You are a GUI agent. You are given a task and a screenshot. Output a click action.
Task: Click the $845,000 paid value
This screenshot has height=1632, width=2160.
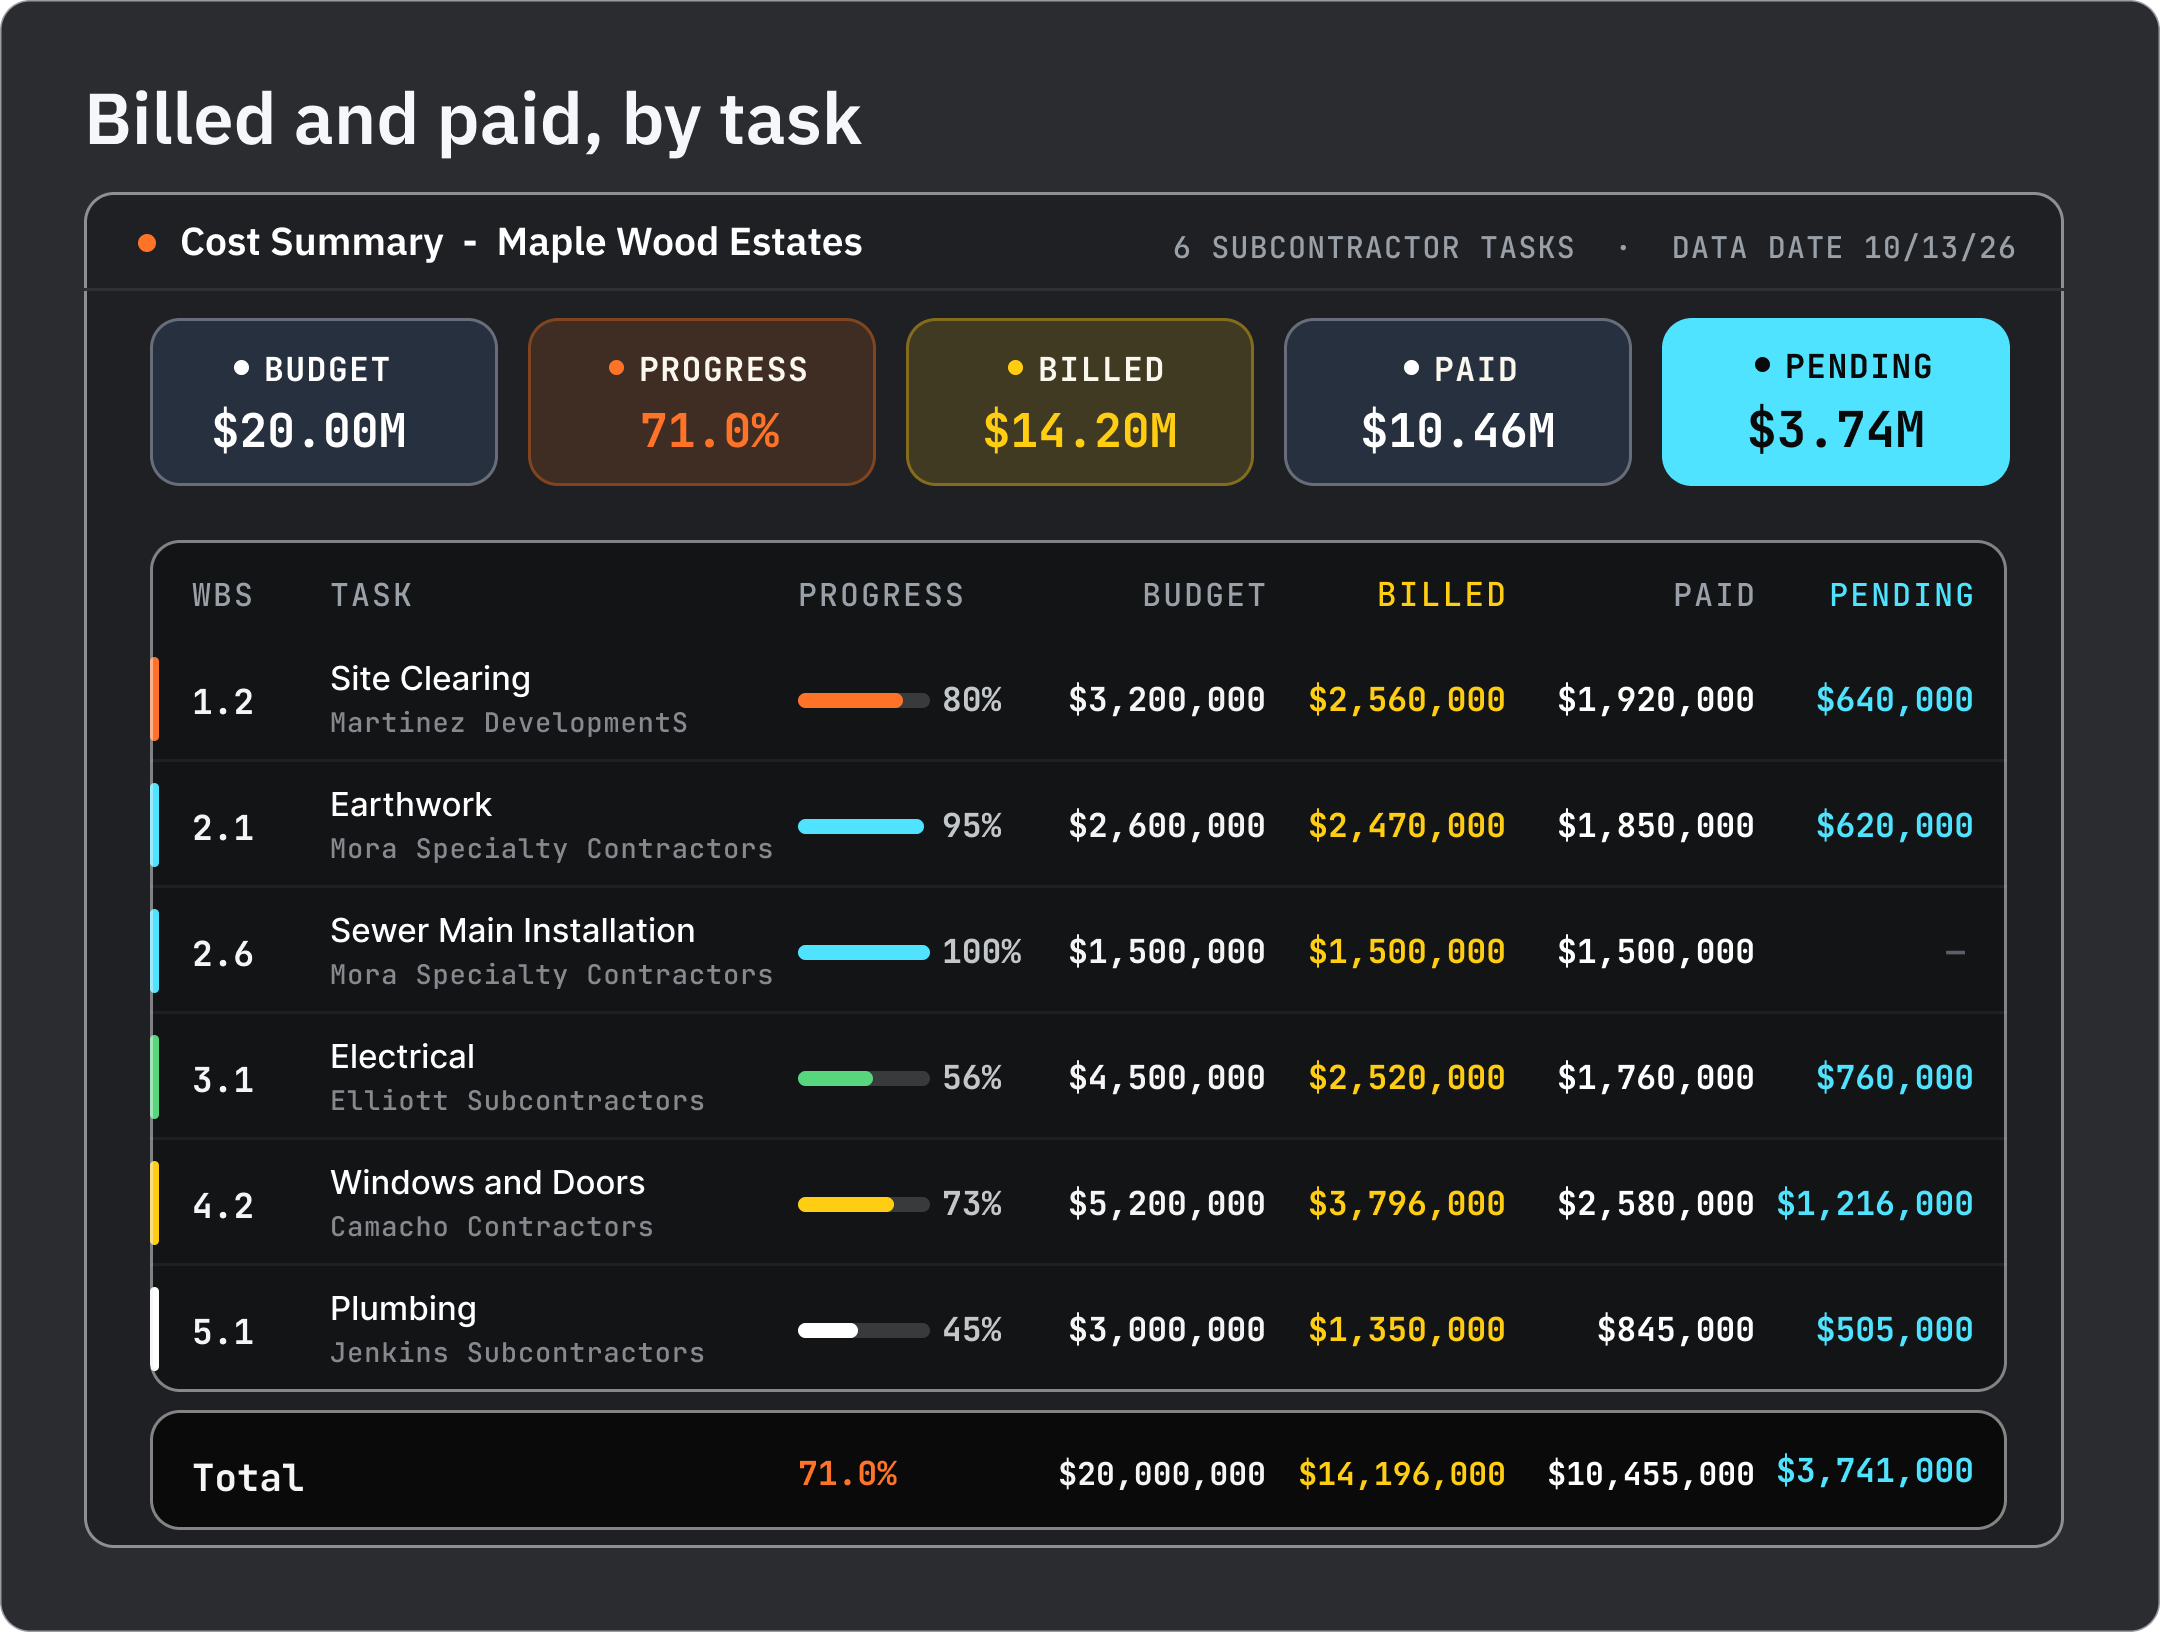(1676, 1330)
